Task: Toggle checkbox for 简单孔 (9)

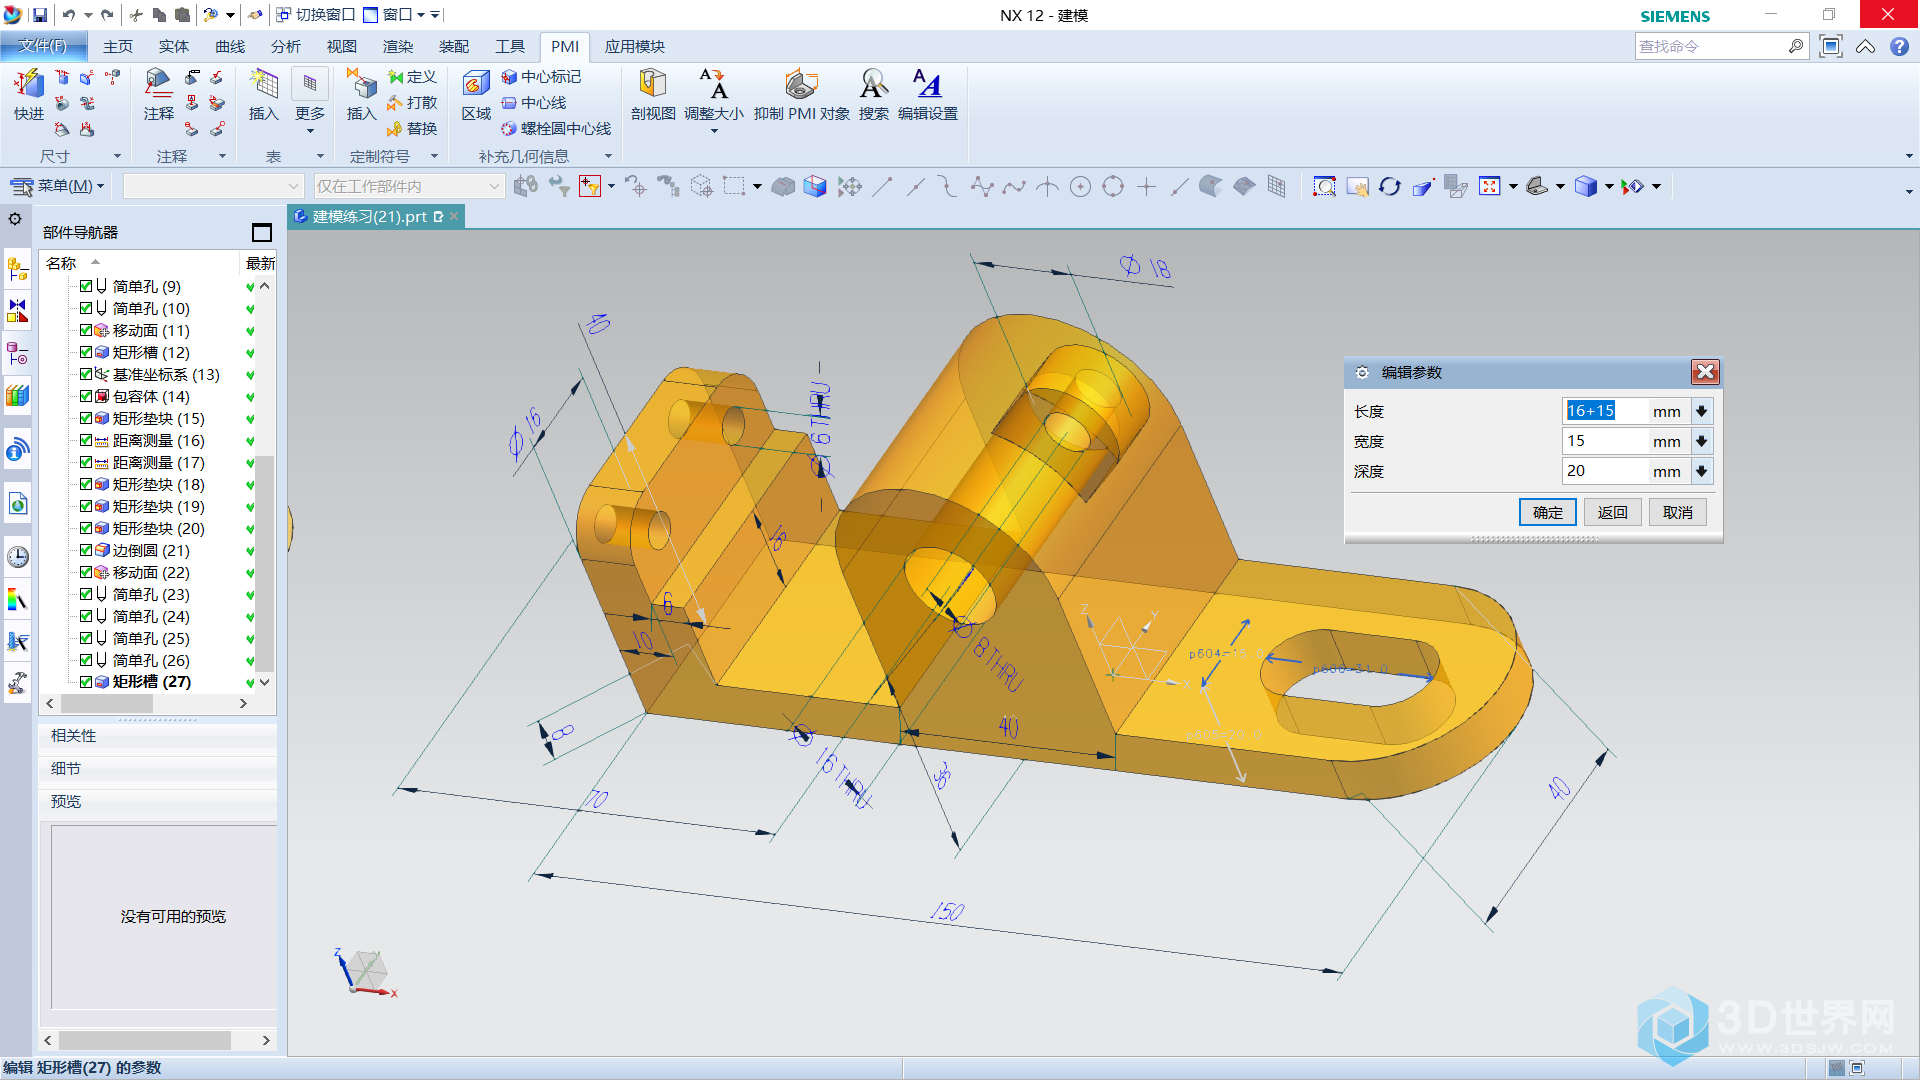Action: pos(86,286)
